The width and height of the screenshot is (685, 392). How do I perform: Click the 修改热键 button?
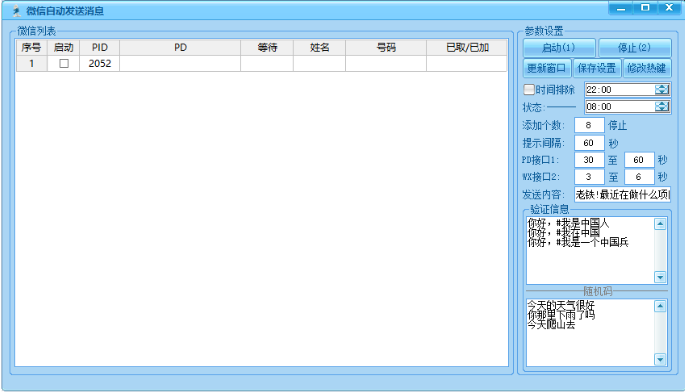pos(647,68)
